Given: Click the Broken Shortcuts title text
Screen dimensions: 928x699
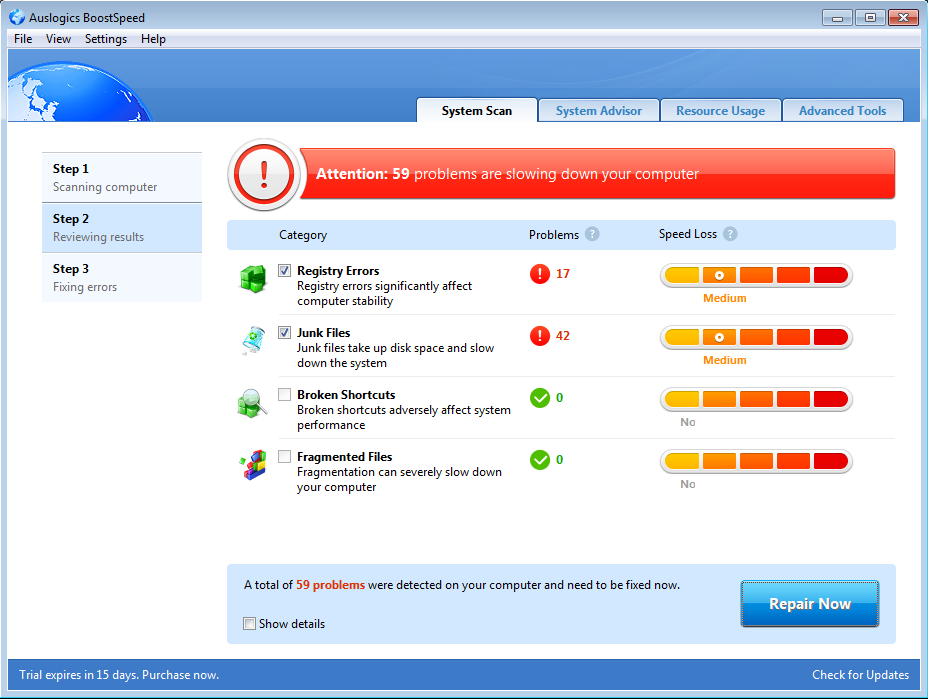Looking at the screenshot, I should click(x=346, y=395).
